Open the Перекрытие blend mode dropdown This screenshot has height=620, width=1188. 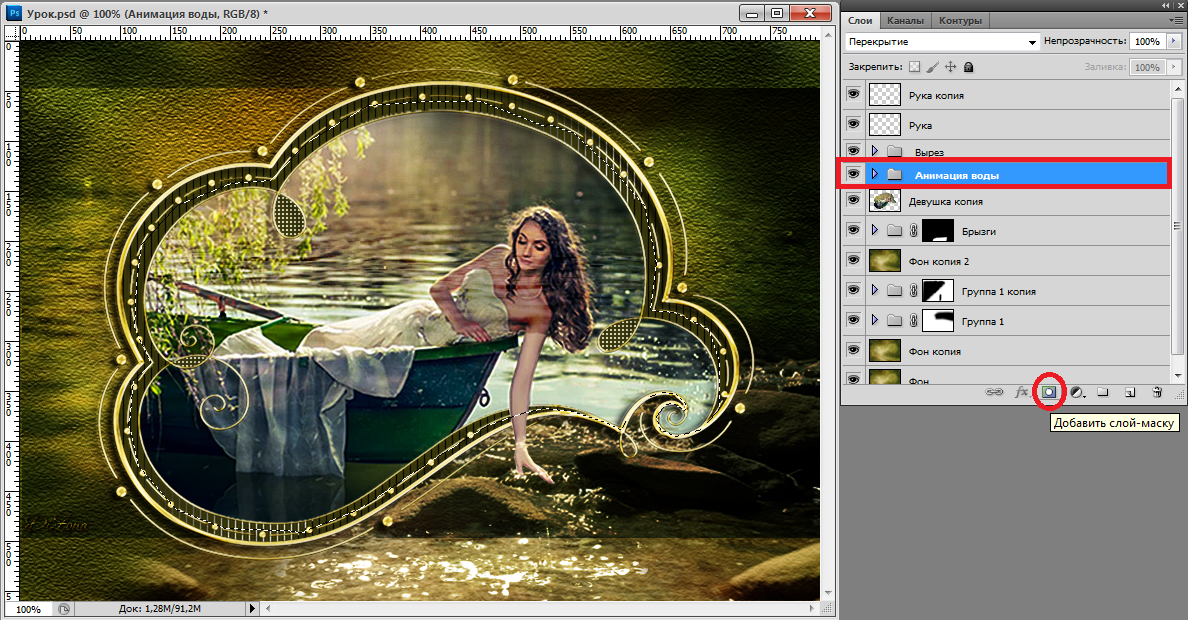(x=939, y=42)
